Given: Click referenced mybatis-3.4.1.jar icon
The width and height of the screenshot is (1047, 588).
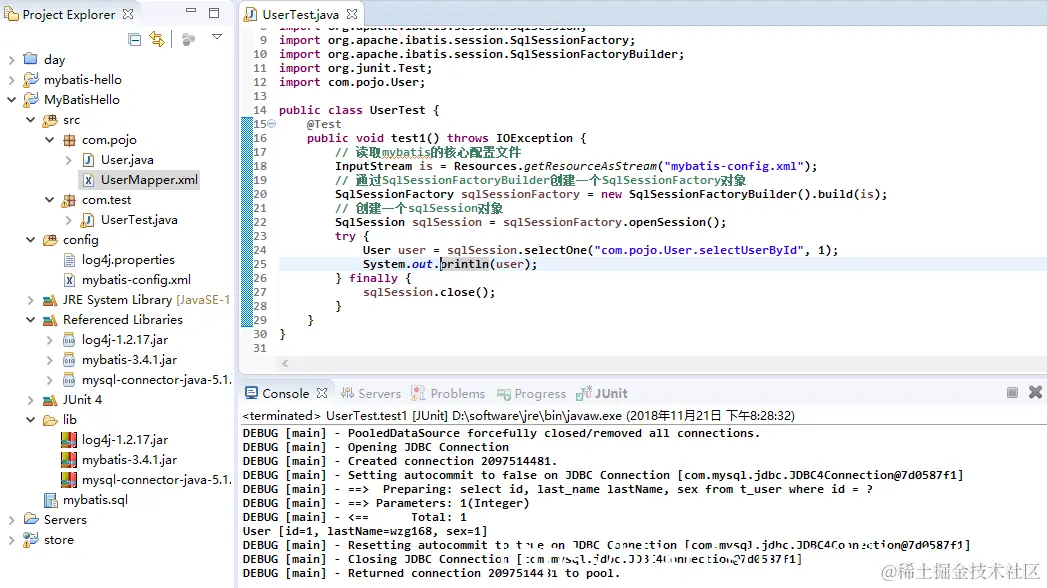Looking at the screenshot, I should coord(69,360).
